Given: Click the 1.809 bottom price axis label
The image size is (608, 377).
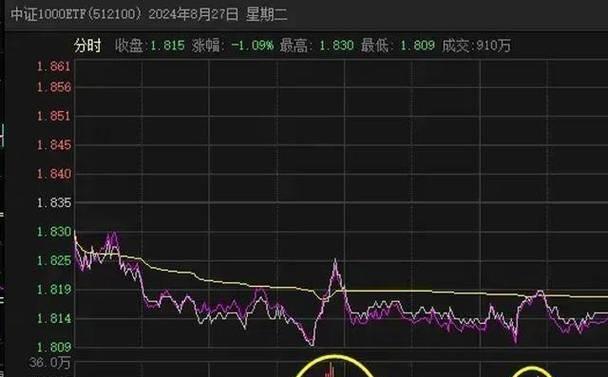Looking at the screenshot, I should click(x=54, y=346).
